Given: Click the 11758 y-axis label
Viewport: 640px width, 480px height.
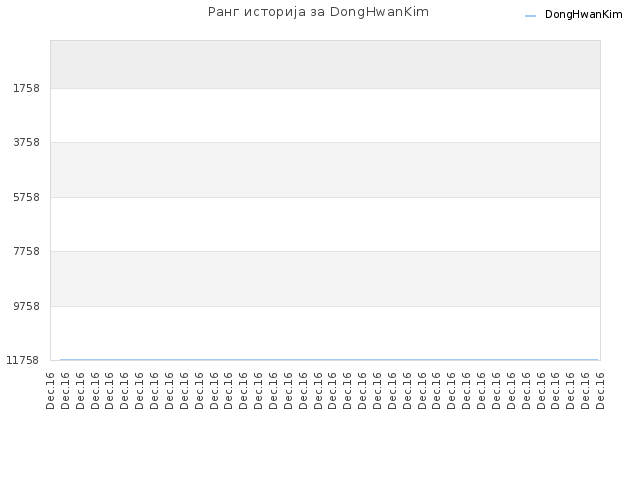Looking at the screenshot, I should tap(23, 360).
